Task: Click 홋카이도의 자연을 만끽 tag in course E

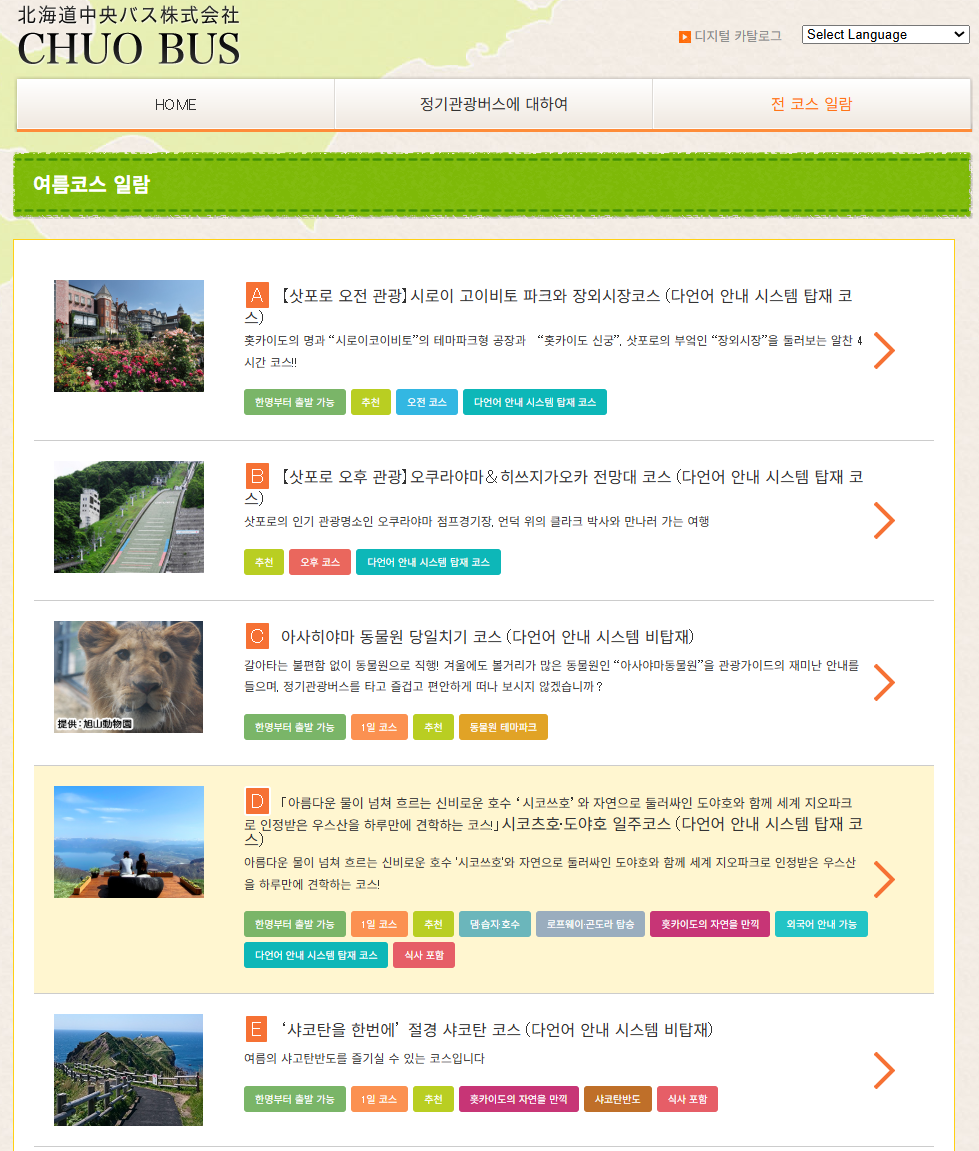Action: [518, 1099]
